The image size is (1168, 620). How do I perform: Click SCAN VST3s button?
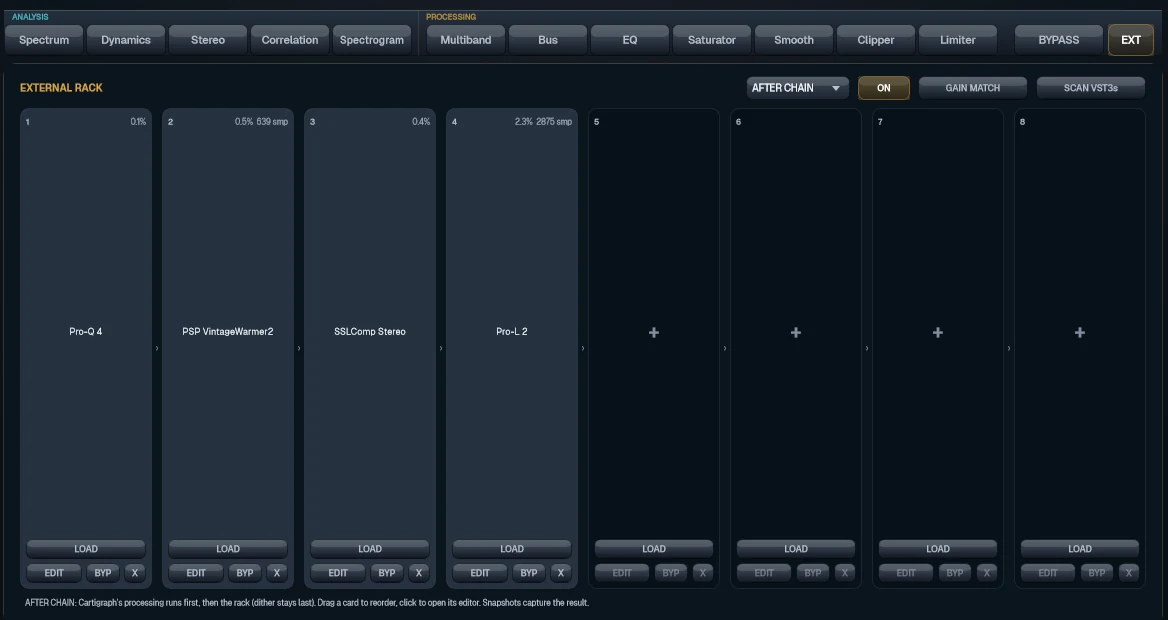click(x=1091, y=88)
